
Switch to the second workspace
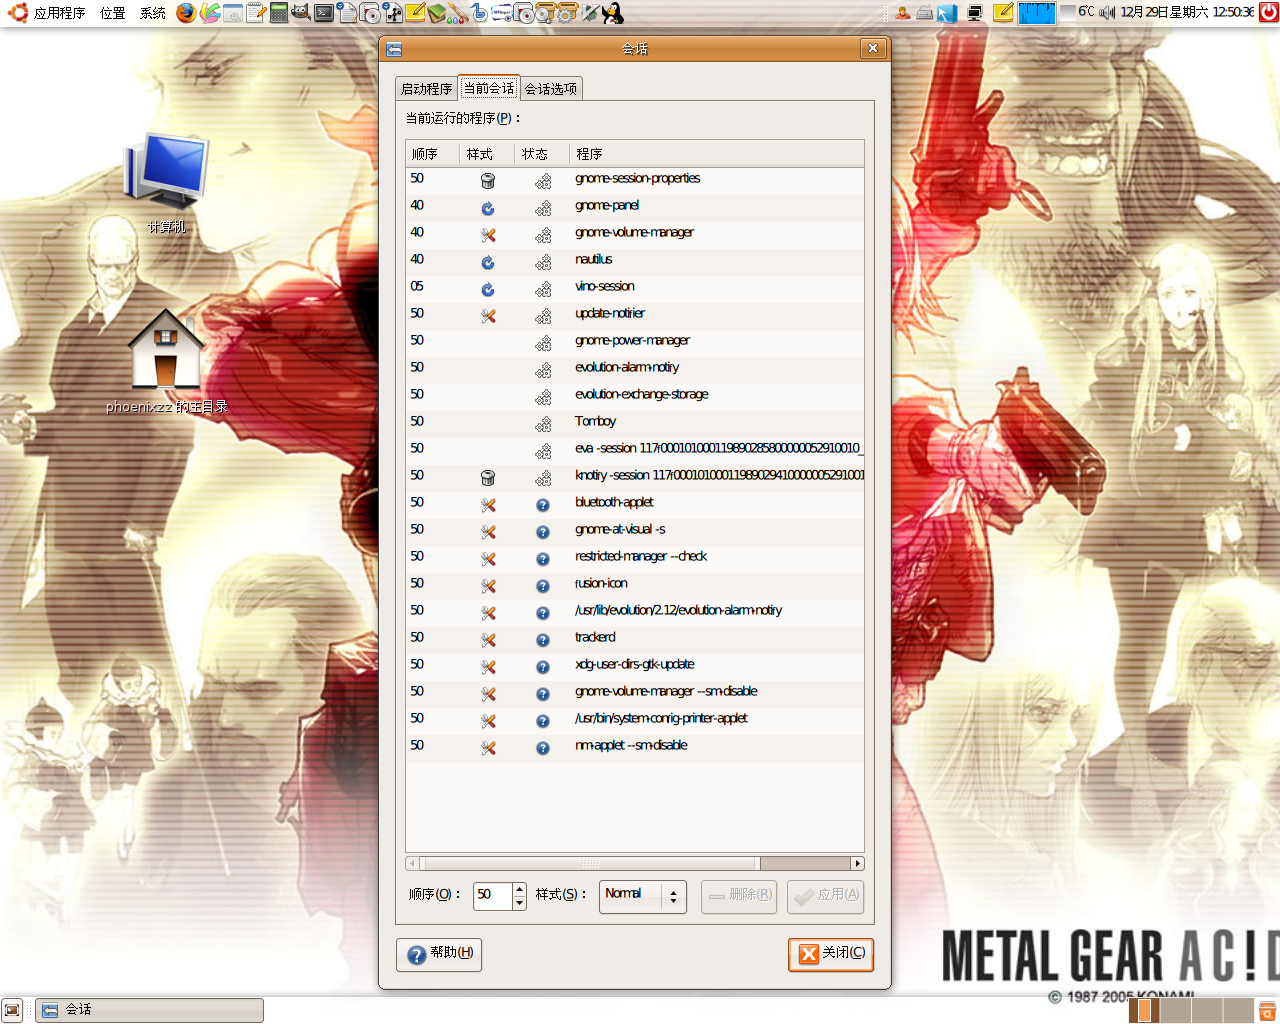click(x=1175, y=1011)
